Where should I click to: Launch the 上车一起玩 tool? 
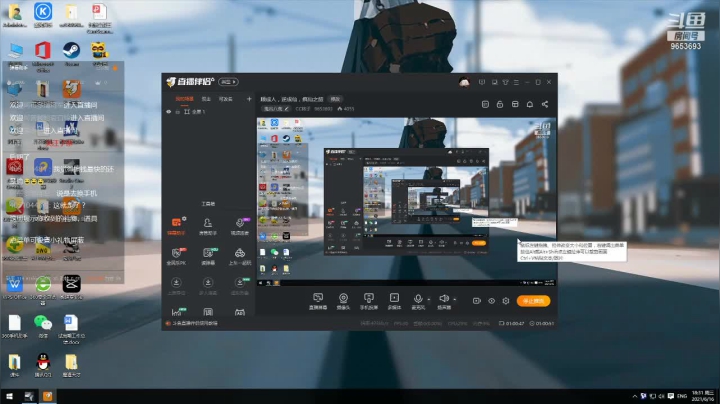pos(239,256)
